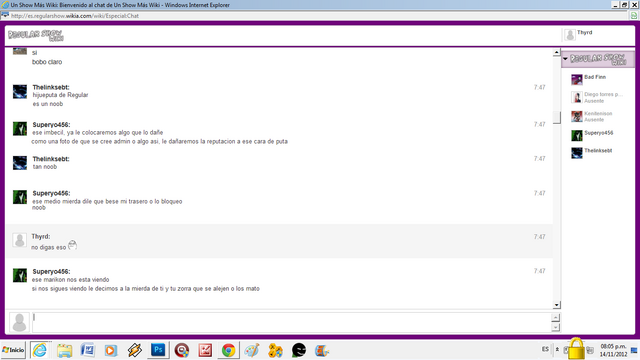
Task: Click Bad Finn's avatar in the user list
Action: 577,79
